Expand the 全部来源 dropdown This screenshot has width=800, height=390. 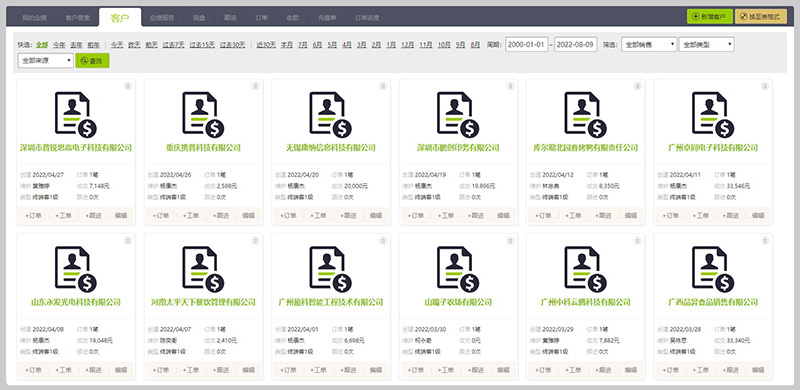coord(45,61)
